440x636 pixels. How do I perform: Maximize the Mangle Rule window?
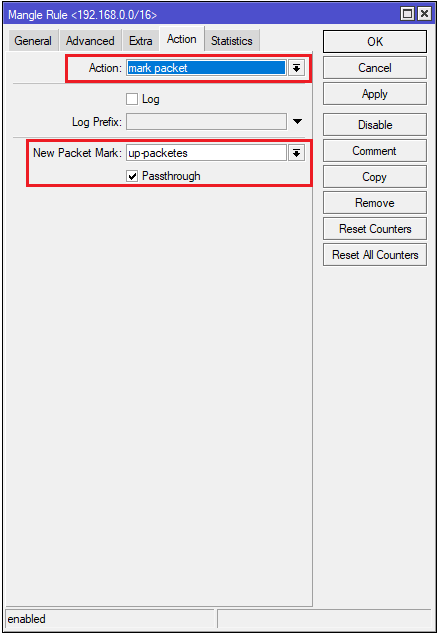click(x=407, y=14)
